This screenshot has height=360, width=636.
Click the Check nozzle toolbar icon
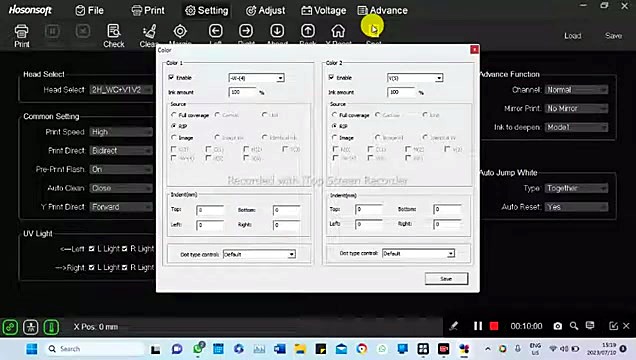[x=114, y=31]
